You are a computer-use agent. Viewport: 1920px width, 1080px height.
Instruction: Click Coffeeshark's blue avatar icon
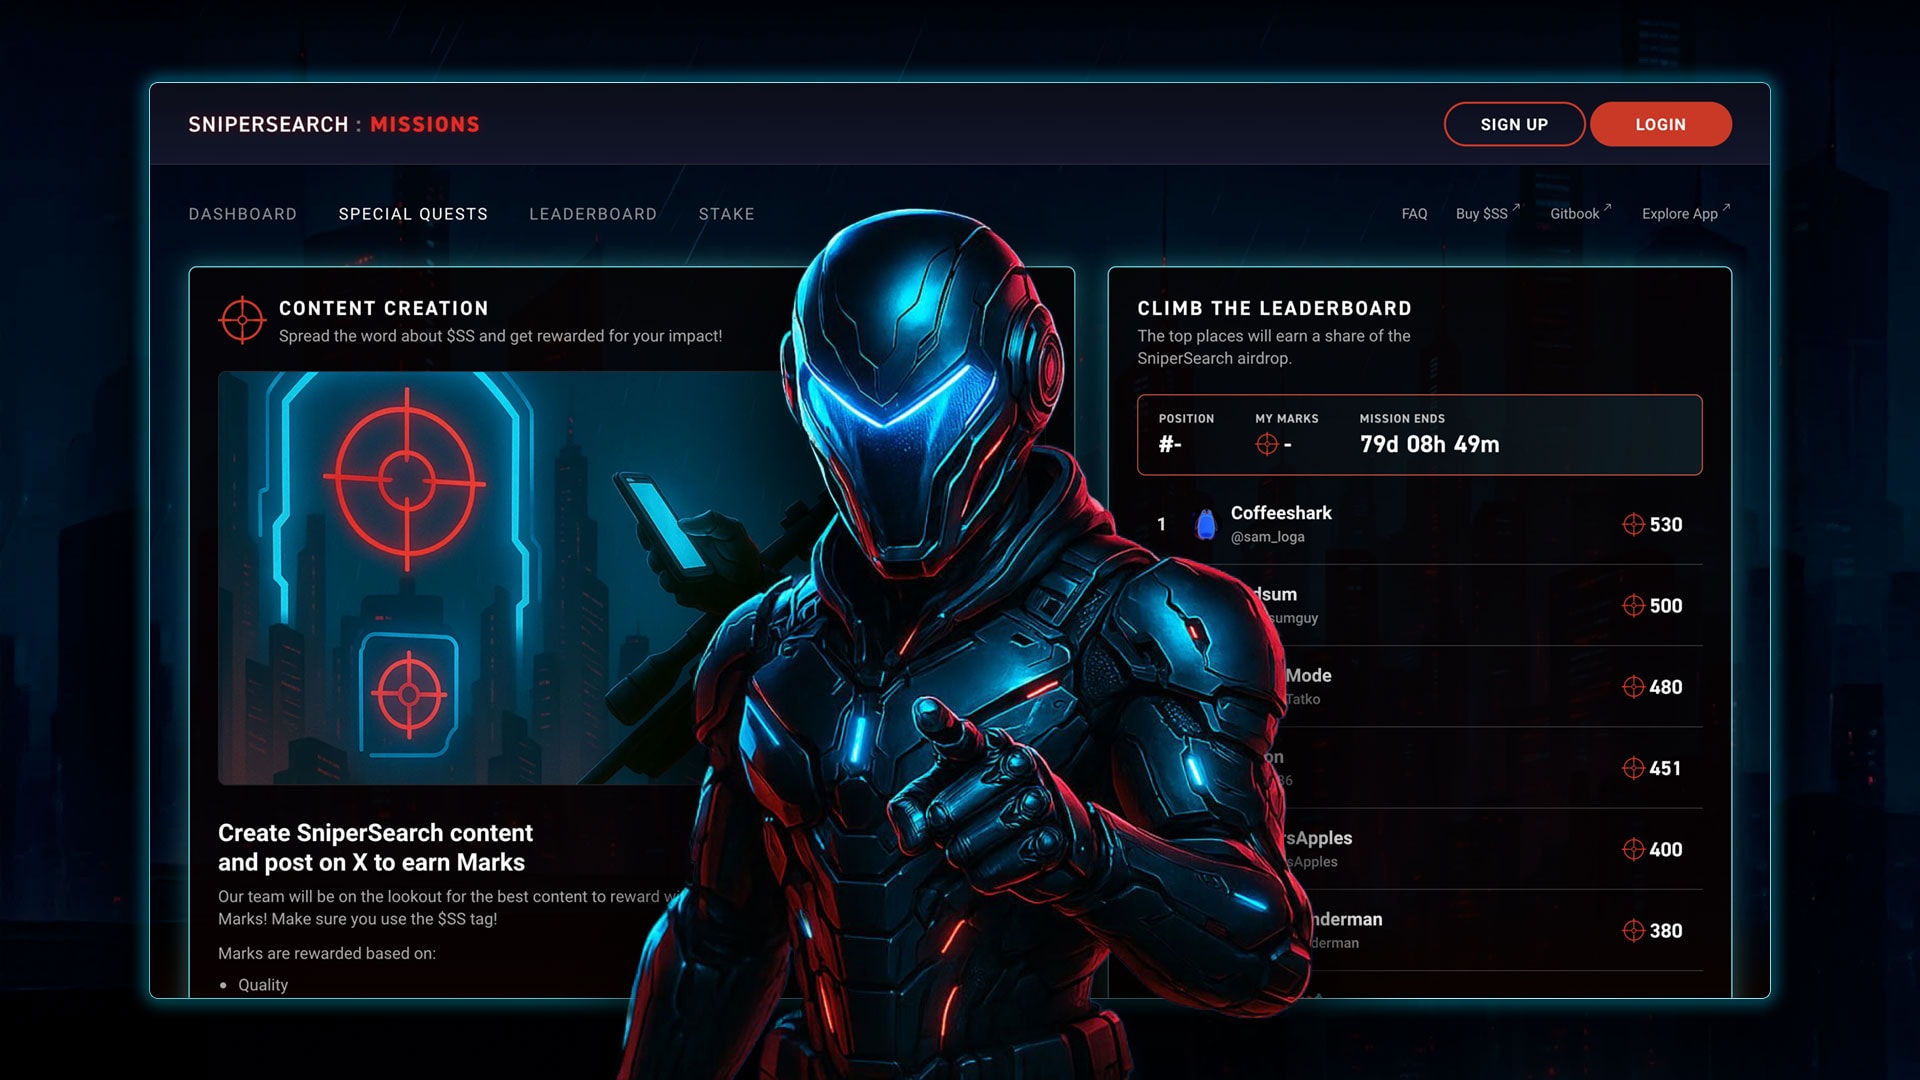click(x=1206, y=524)
